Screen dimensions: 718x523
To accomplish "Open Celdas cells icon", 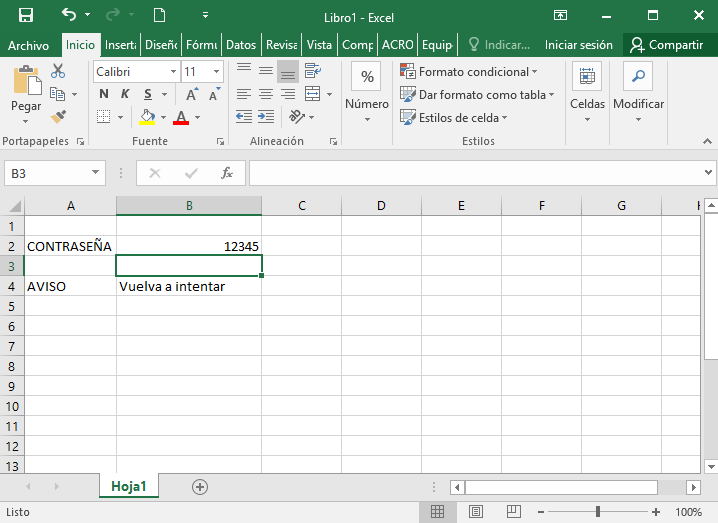I will click(587, 76).
